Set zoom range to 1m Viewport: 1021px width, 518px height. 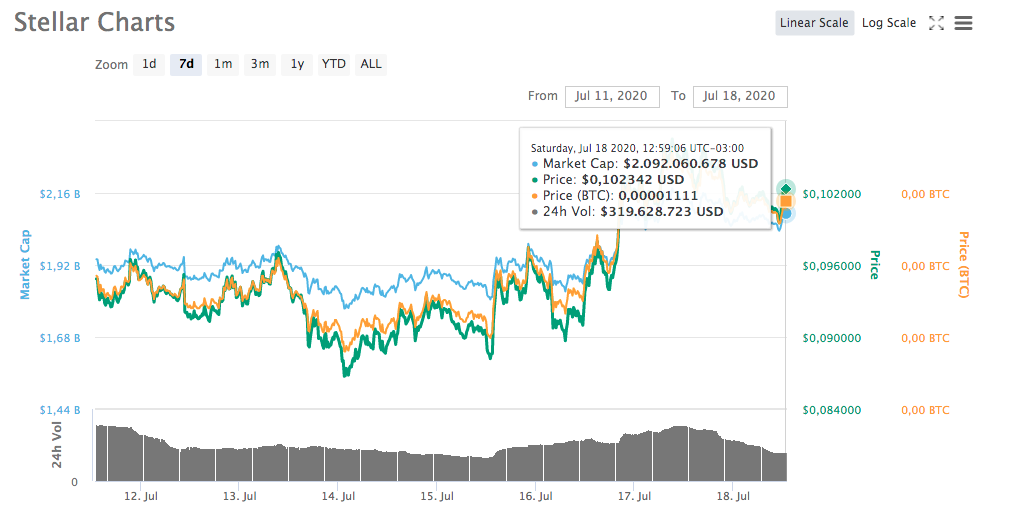[x=223, y=64]
